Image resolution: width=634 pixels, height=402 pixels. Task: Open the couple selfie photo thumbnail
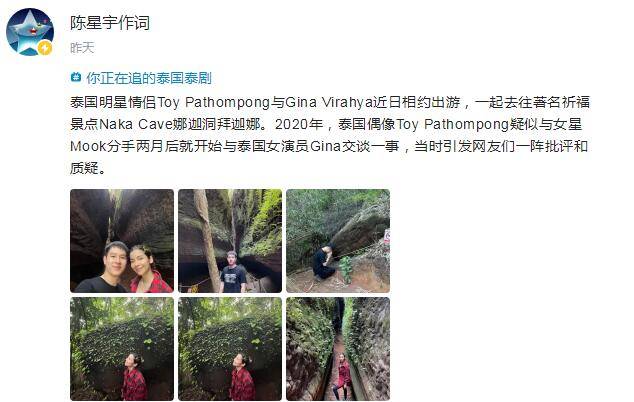(122, 241)
